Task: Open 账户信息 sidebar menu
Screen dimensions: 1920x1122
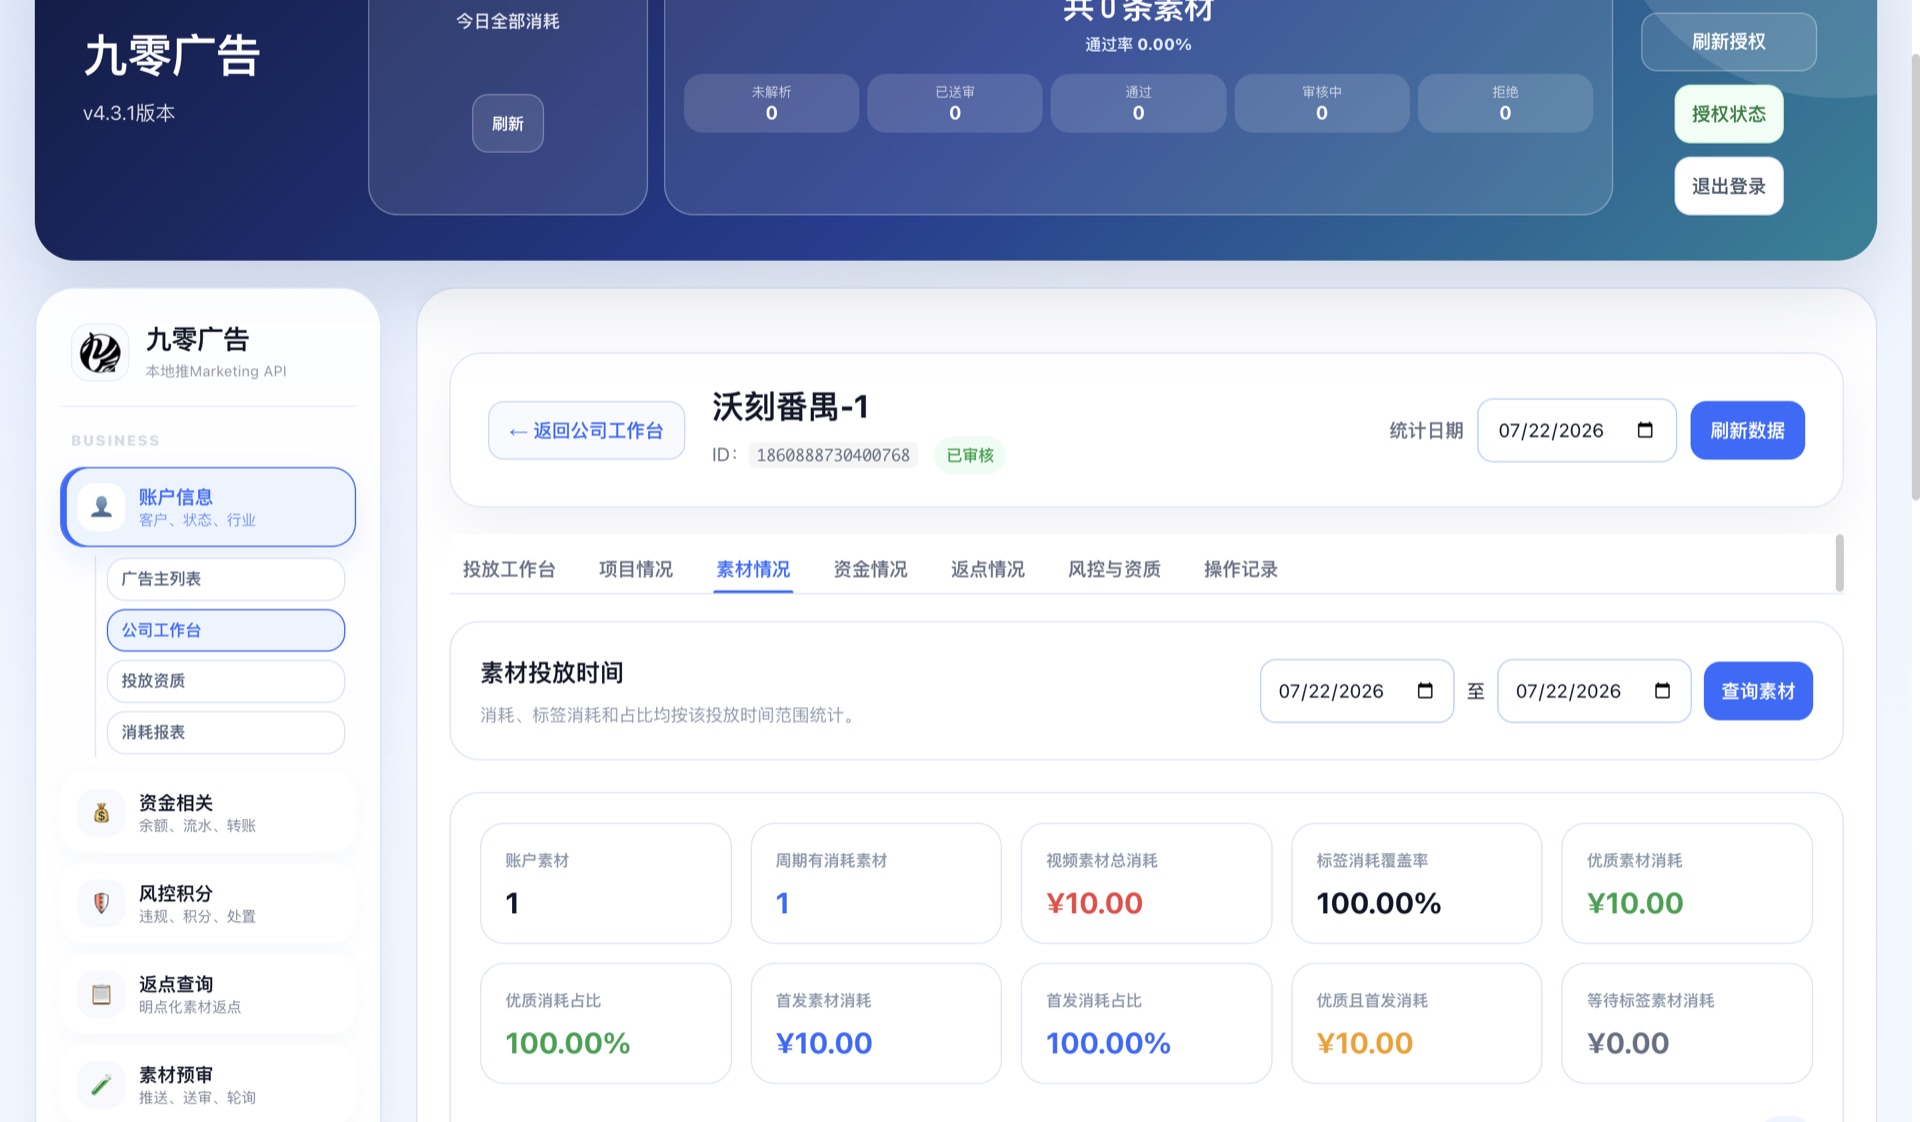Action: (208, 507)
